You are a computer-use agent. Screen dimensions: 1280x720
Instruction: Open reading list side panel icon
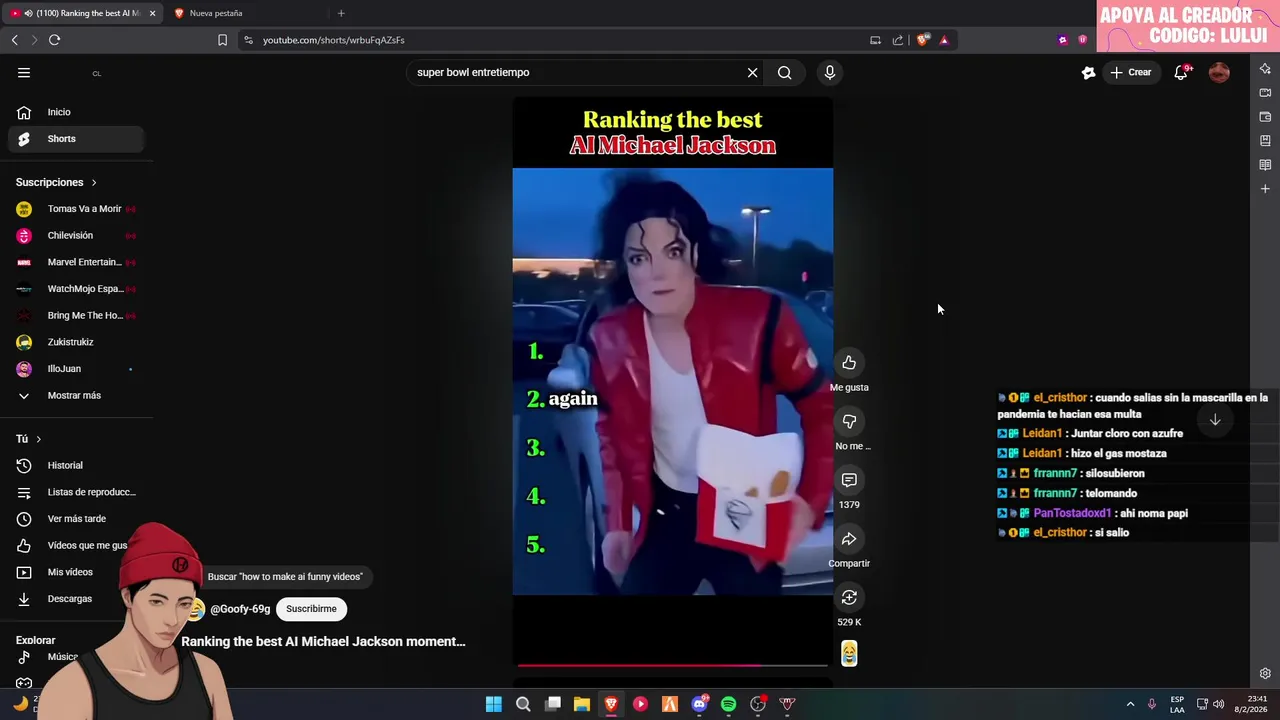pyautogui.click(x=1265, y=165)
